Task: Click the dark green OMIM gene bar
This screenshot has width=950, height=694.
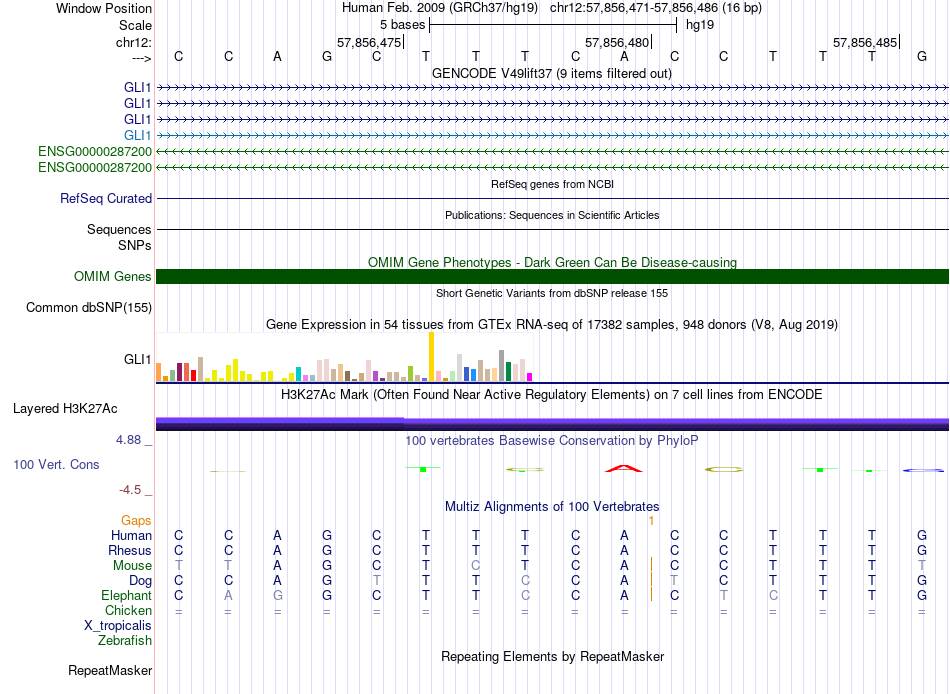Action: coord(552,276)
